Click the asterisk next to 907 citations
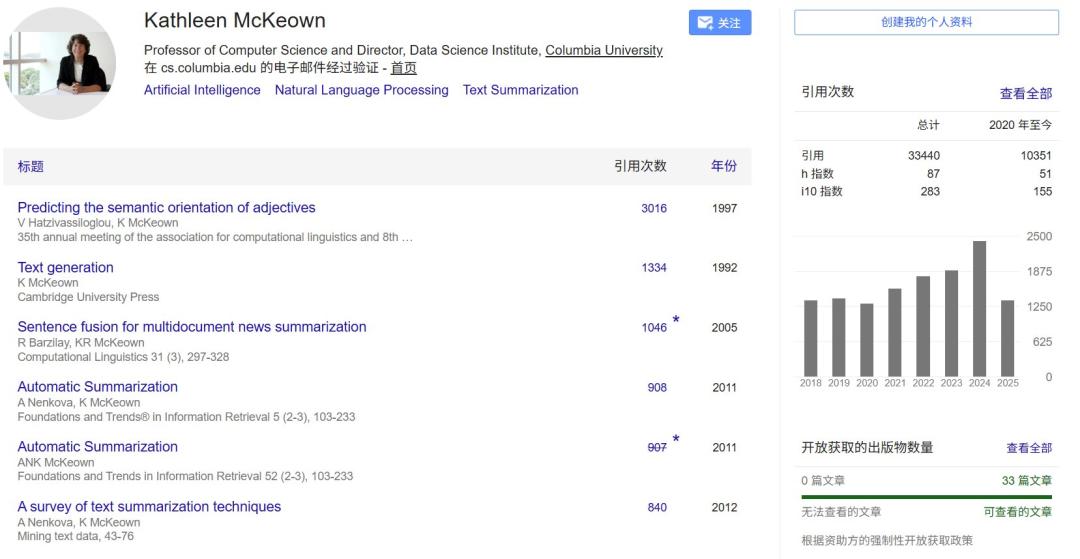Screen dimensions: 1080x559 pyautogui.click(x=676, y=439)
